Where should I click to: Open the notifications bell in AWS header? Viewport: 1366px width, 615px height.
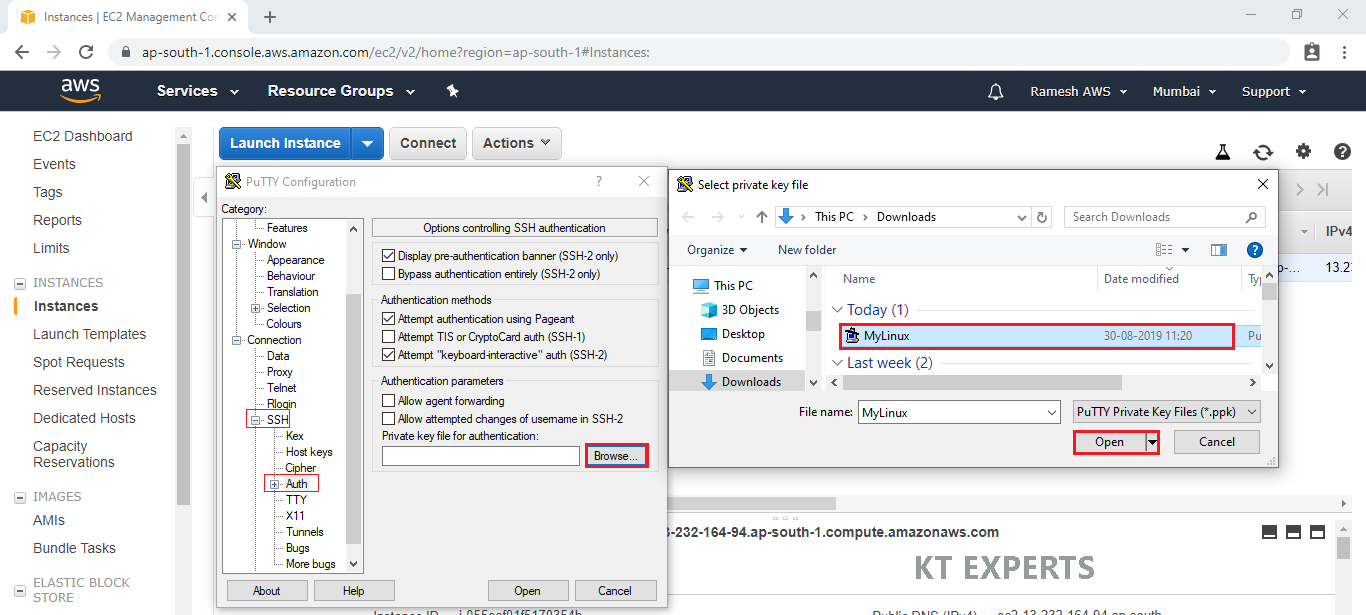click(x=995, y=91)
